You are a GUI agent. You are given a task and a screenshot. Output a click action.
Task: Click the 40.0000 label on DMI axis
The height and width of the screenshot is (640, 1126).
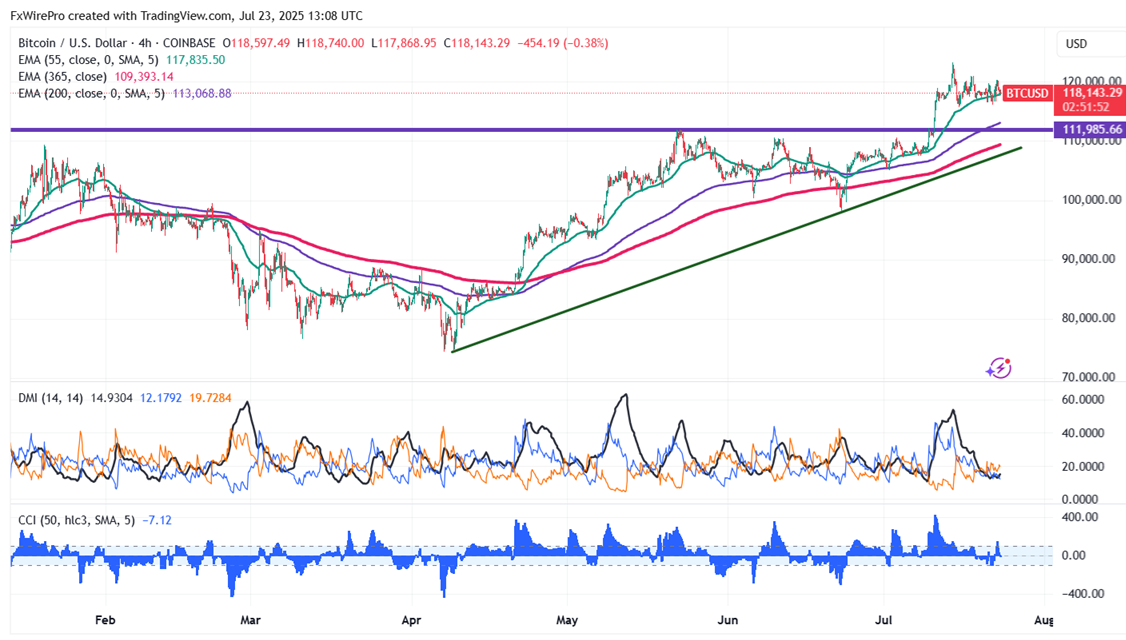click(x=1083, y=433)
